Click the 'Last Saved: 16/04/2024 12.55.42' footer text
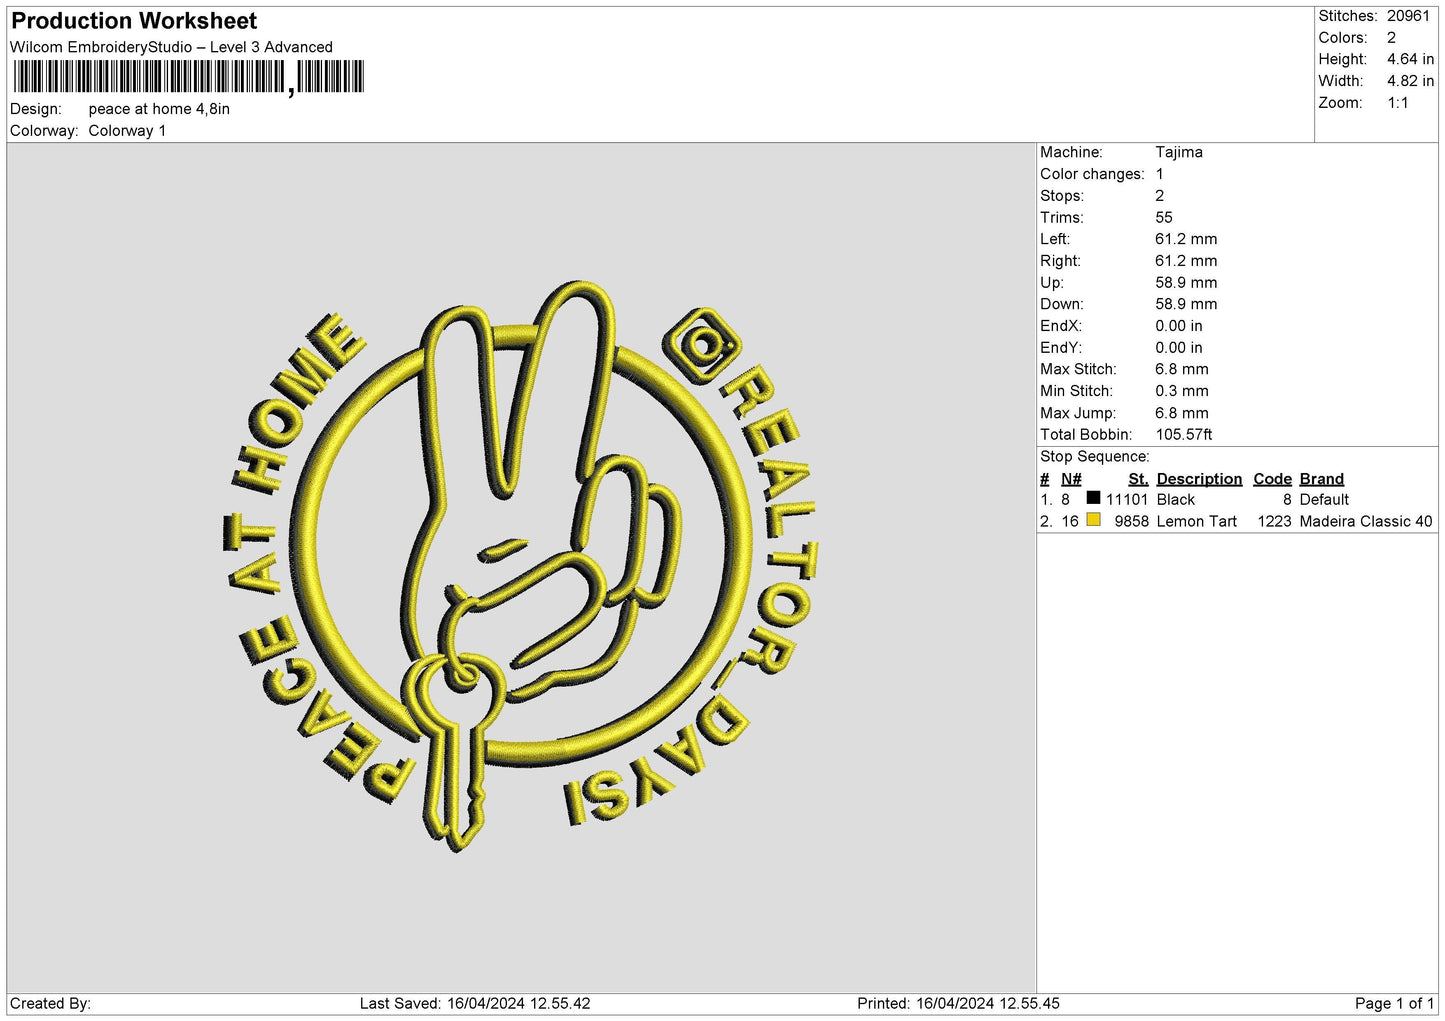 475,1004
